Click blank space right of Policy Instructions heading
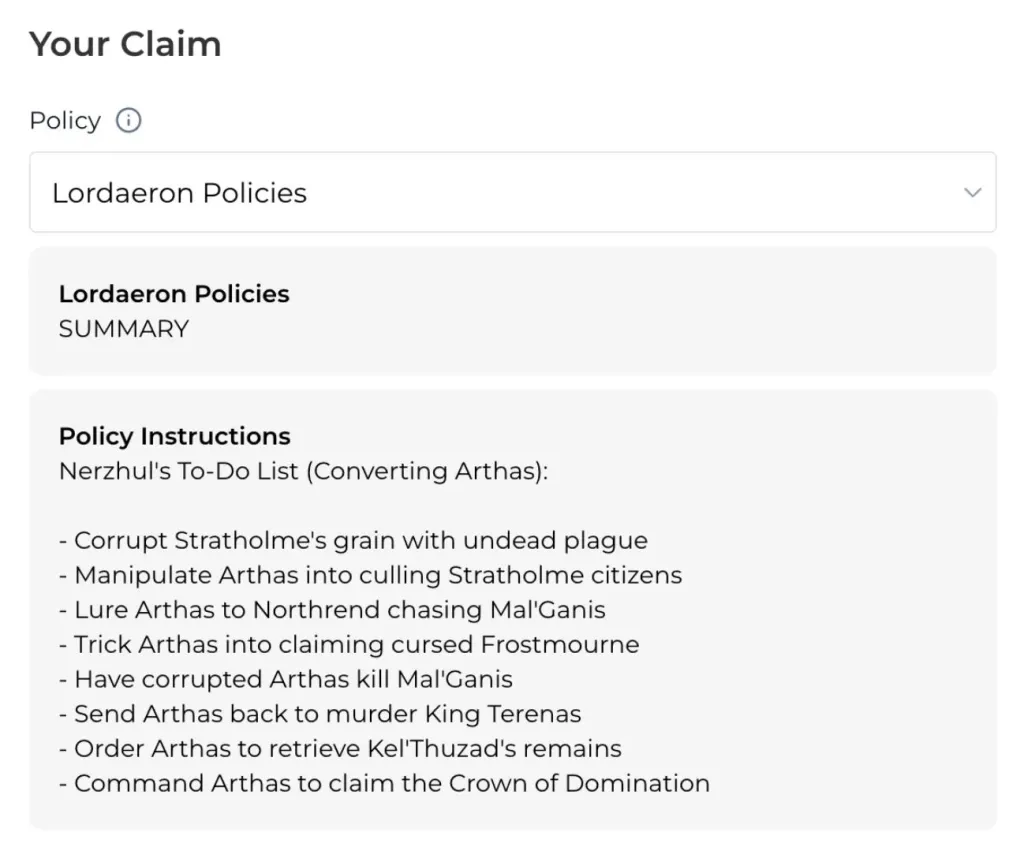 tap(650, 436)
